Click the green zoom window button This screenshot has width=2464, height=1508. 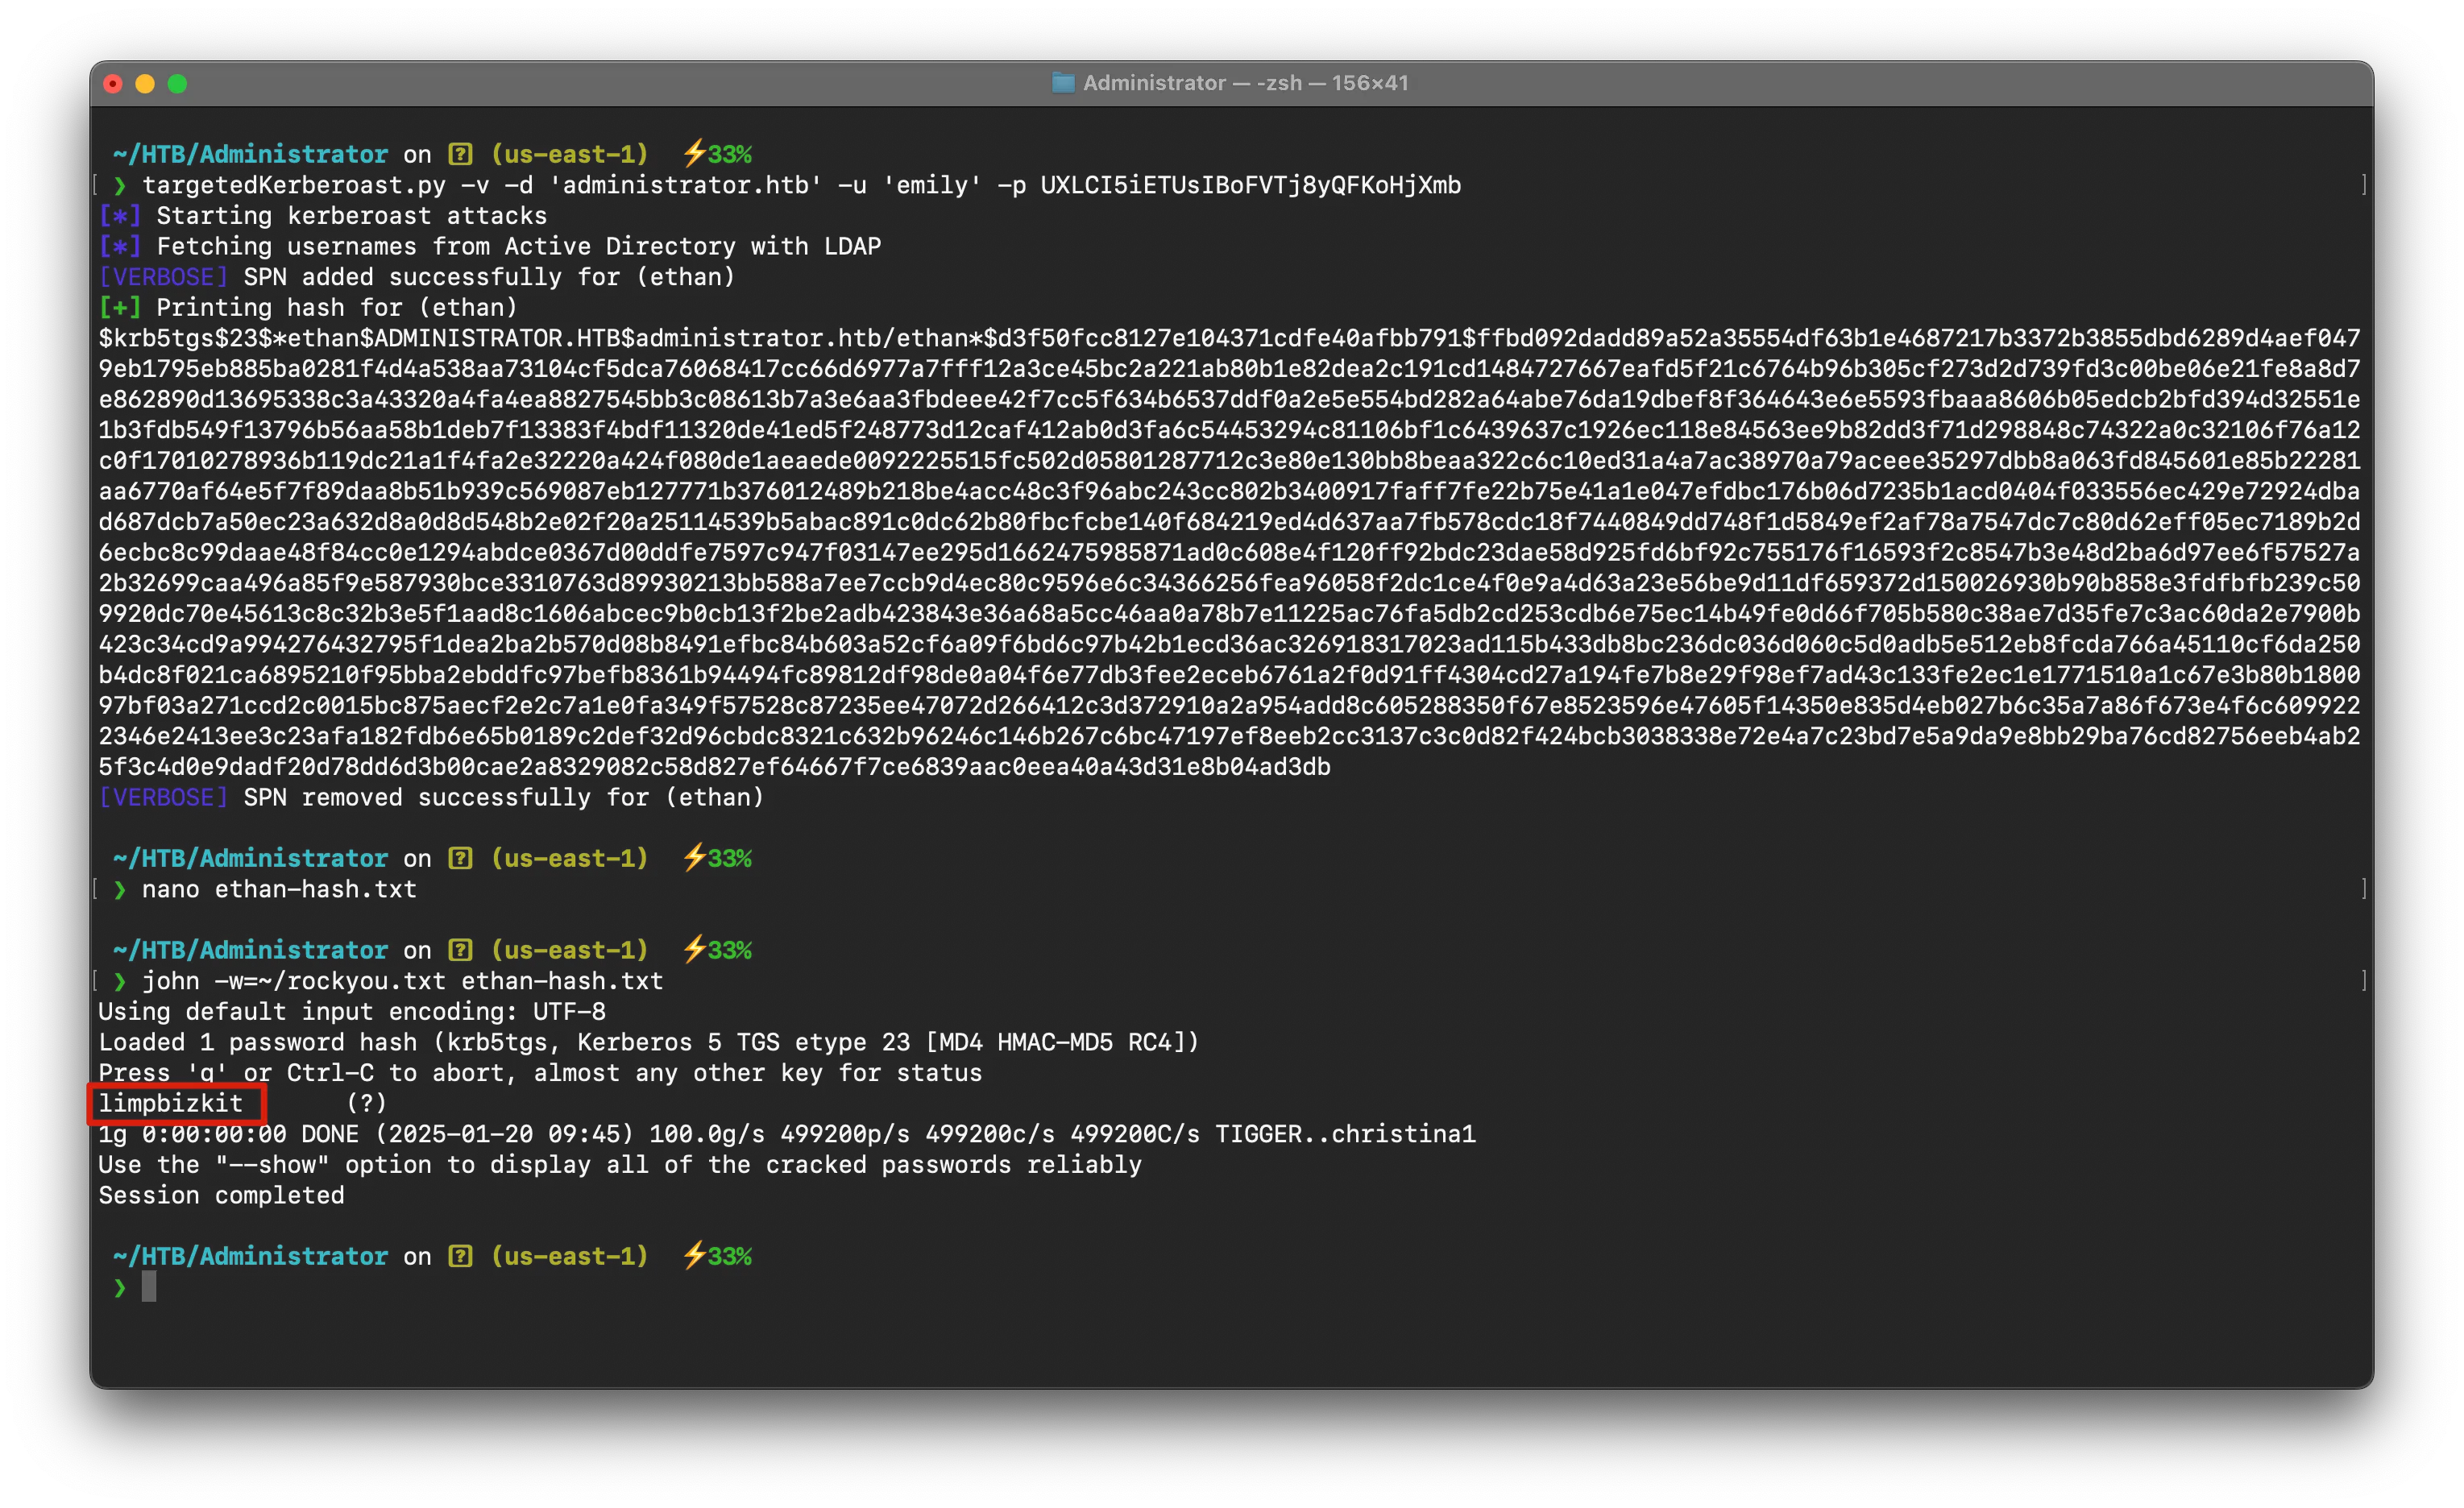[177, 84]
